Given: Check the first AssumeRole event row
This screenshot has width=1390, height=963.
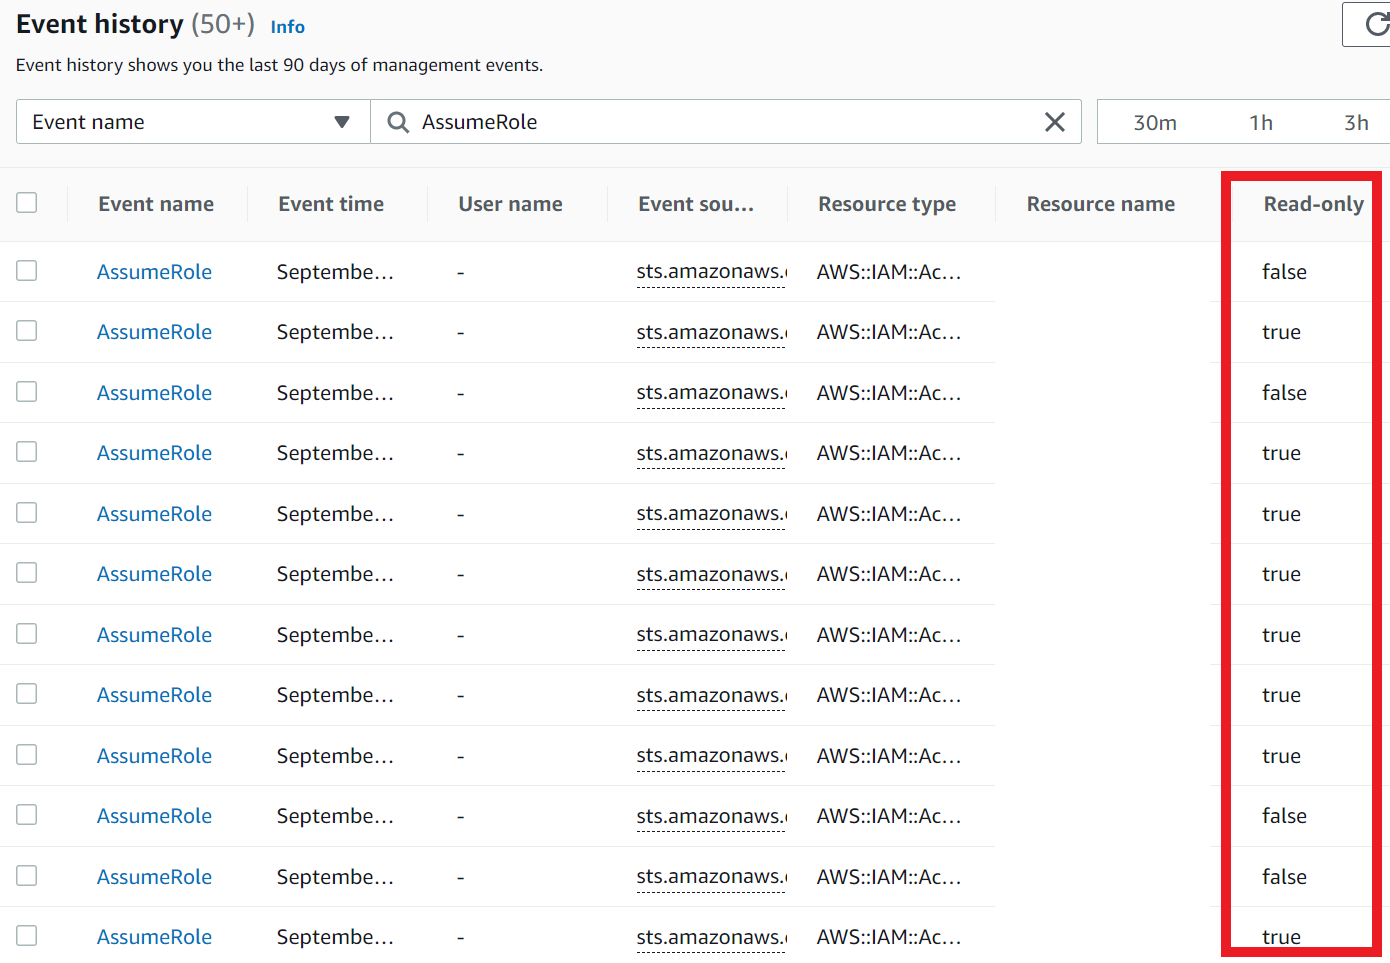Looking at the screenshot, I should pyautogui.click(x=26, y=271).
